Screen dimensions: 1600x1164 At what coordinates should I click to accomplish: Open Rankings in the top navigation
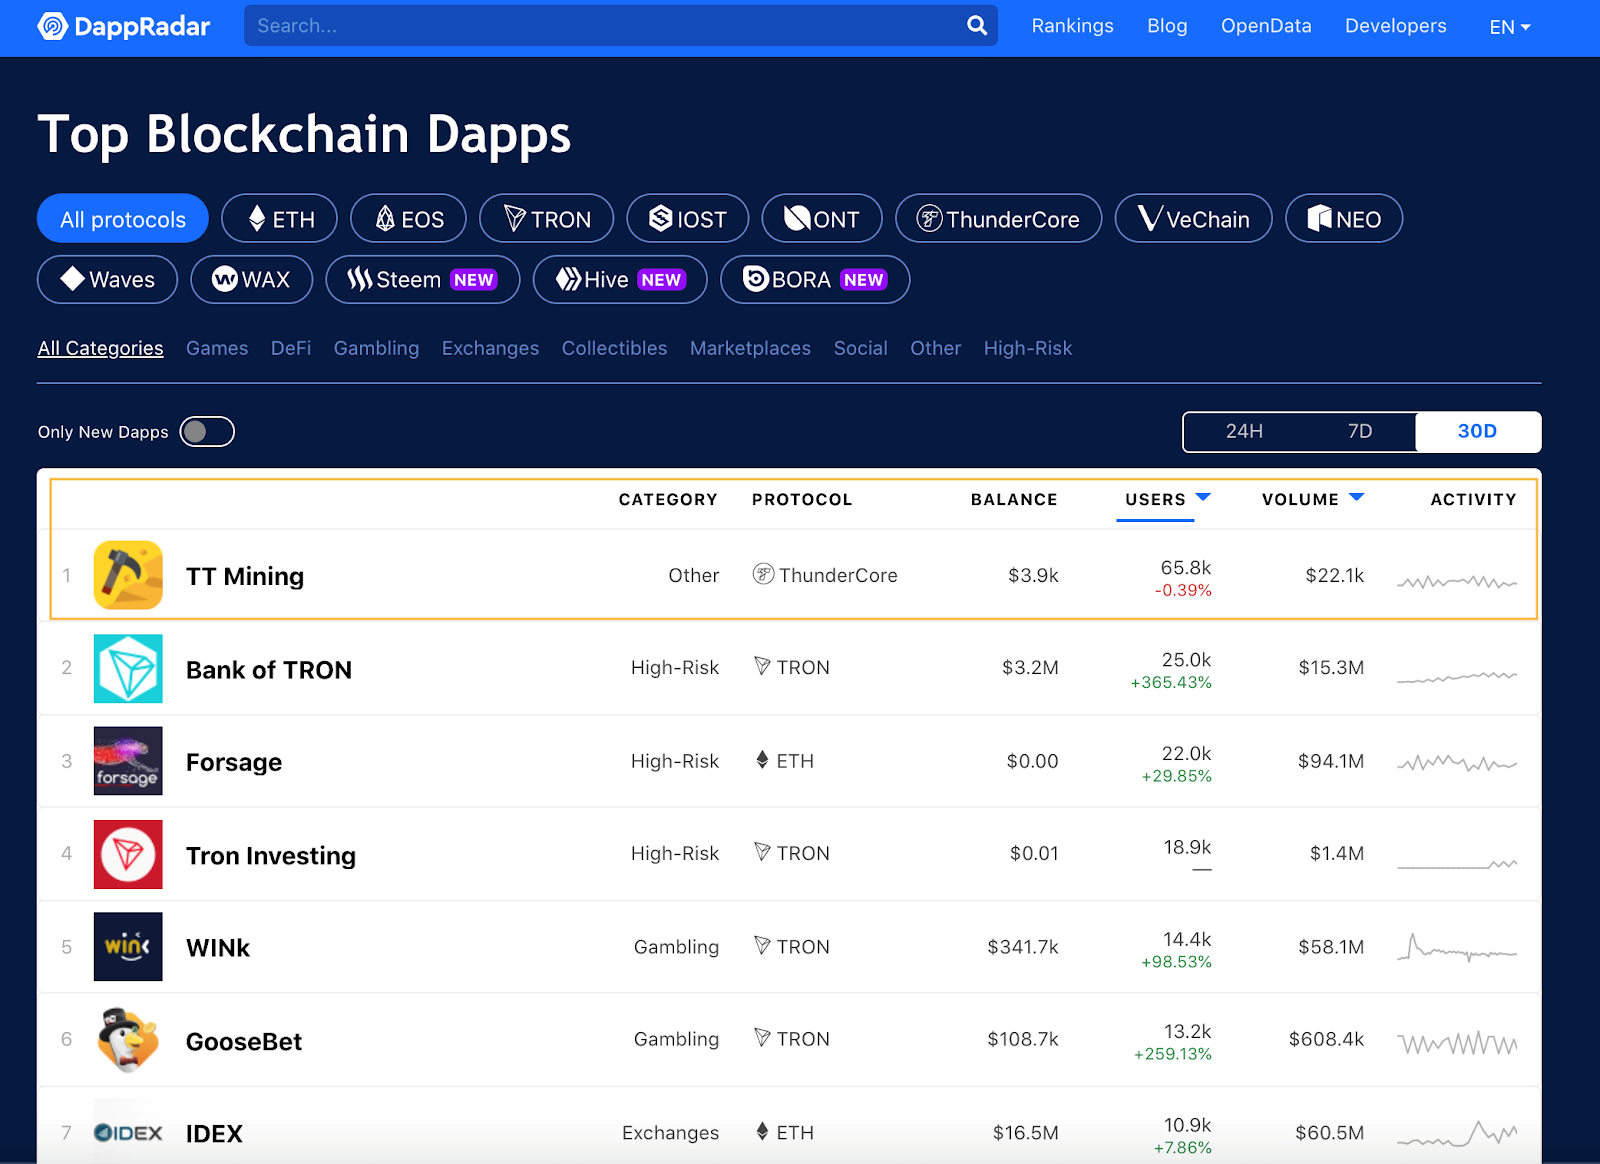click(1072, 26)
